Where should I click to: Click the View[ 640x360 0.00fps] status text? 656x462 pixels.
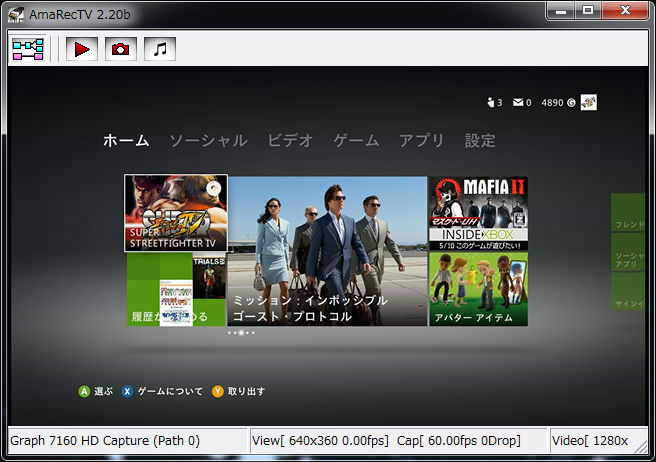(x=320, y=441)
